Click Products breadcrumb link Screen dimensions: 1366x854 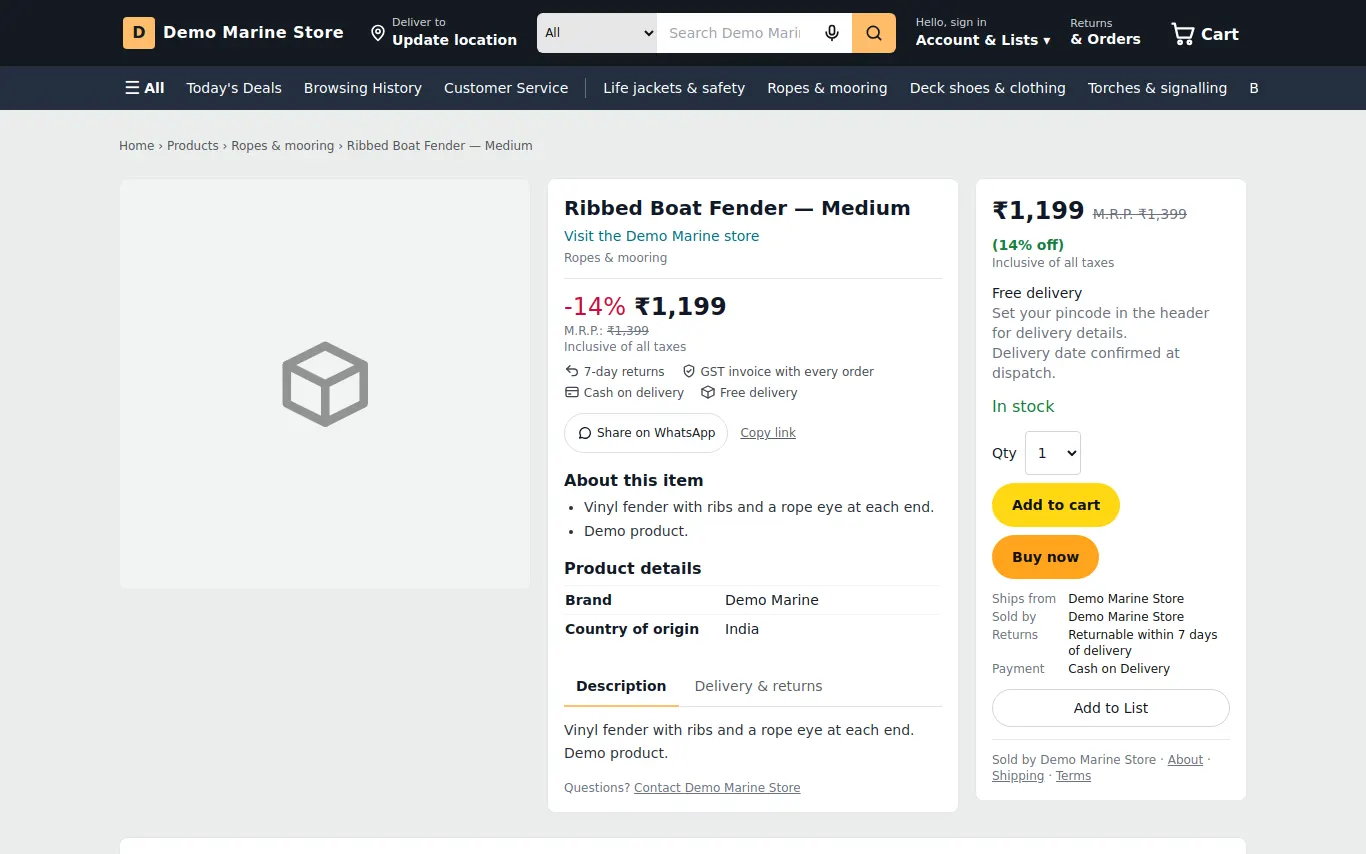(x=193, y=146)
